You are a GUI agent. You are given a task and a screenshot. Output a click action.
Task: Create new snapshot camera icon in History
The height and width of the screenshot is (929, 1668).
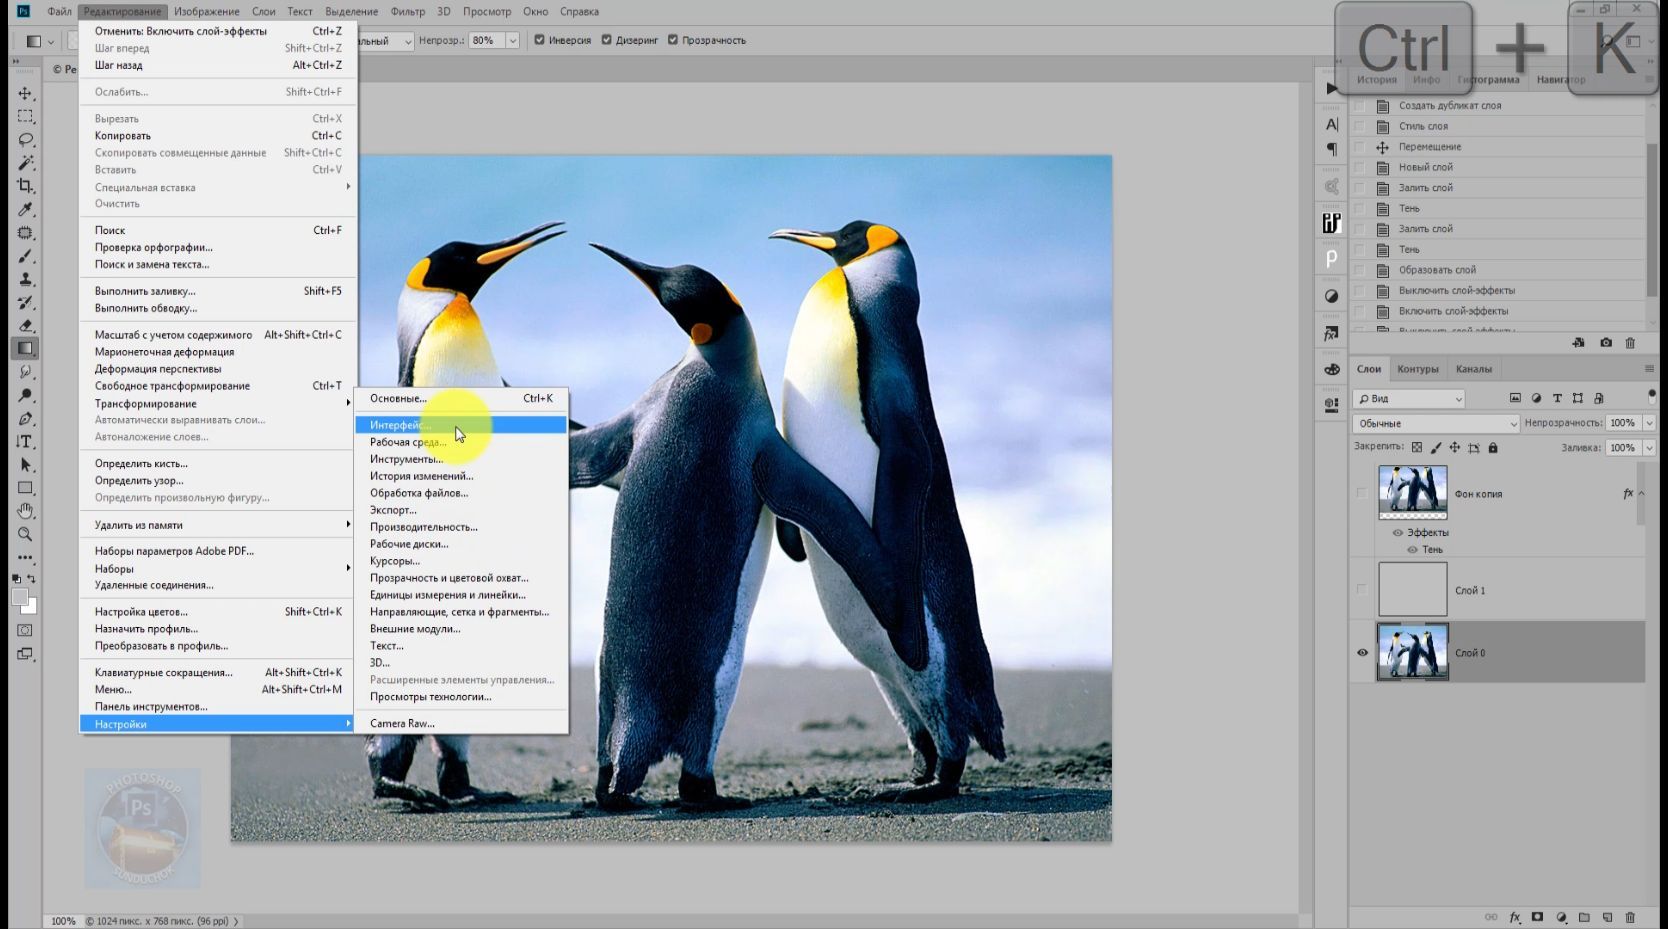click(1606, 342)
